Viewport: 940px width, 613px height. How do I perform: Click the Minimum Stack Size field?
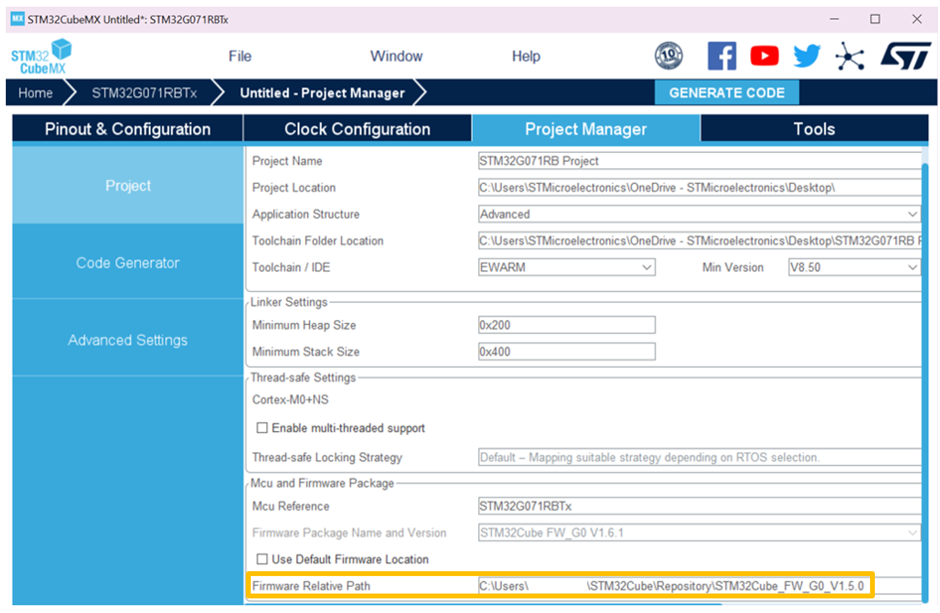[x=567, y=352]
